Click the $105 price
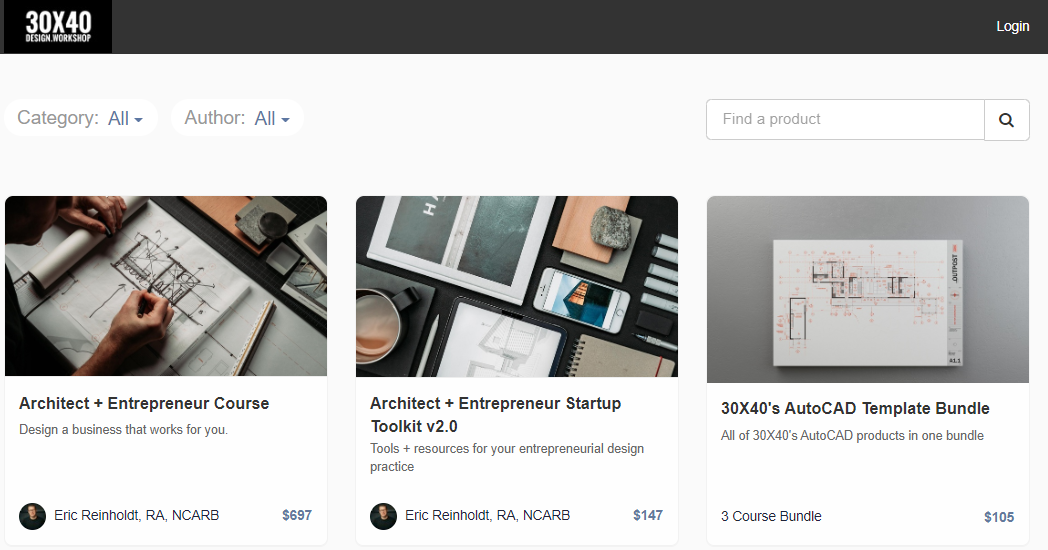Image resolution: width=1048 pixels, height=550 pixels. [x=999, y=517]
